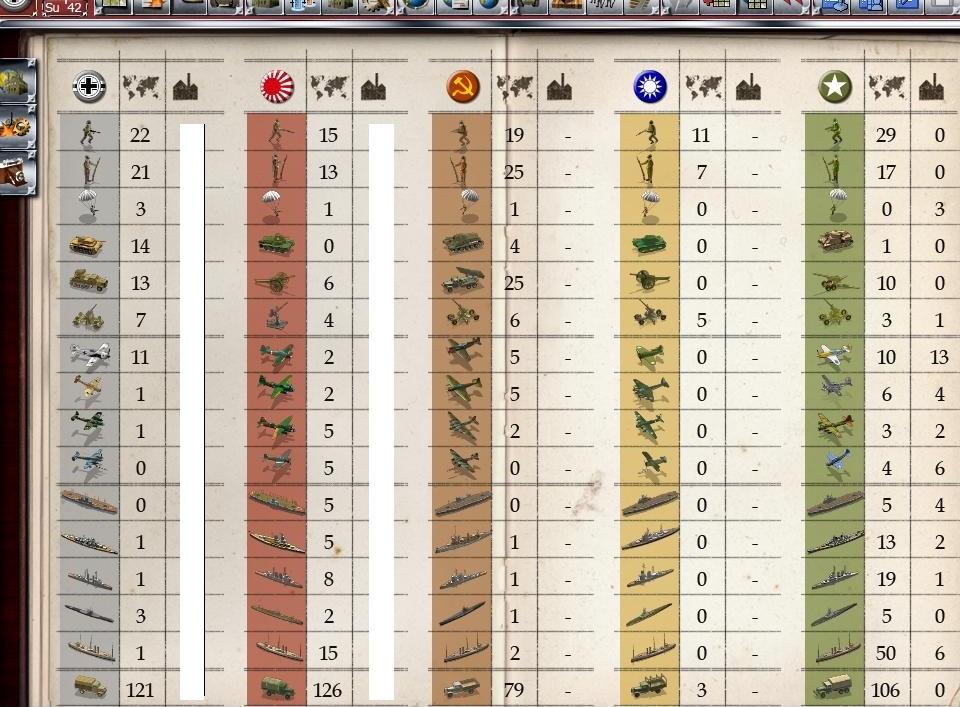Click the factory icon in the Japanese column
The width and height of the screenshot is (960, 707).
pyautogui.click(x=373, y=88)
